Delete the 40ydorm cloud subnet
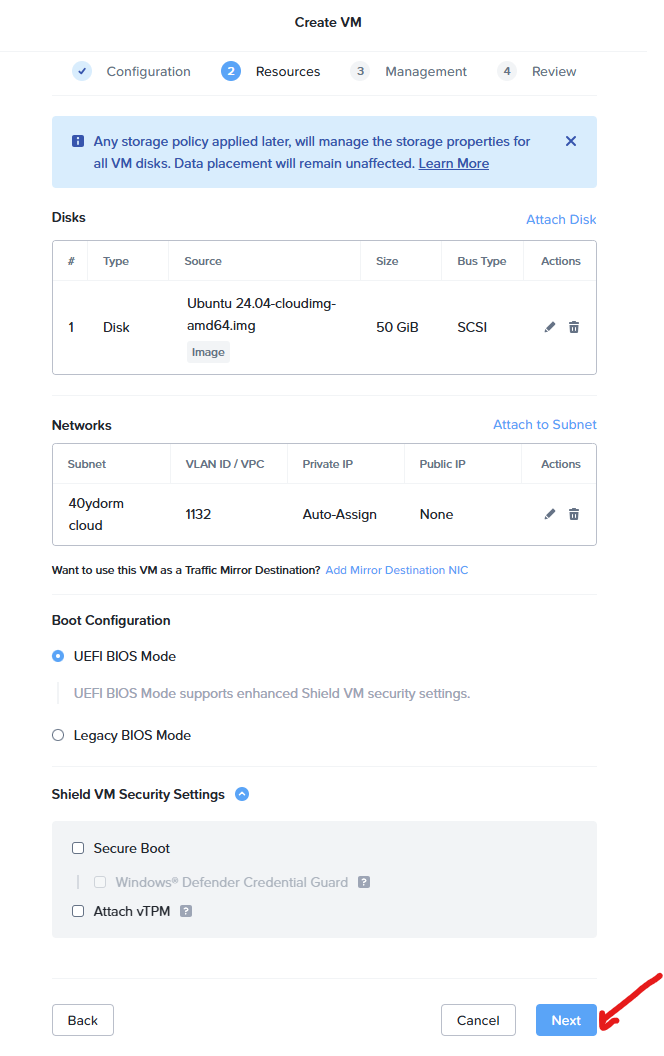This screenshot has width=664, height=1056. click(574, 514)
